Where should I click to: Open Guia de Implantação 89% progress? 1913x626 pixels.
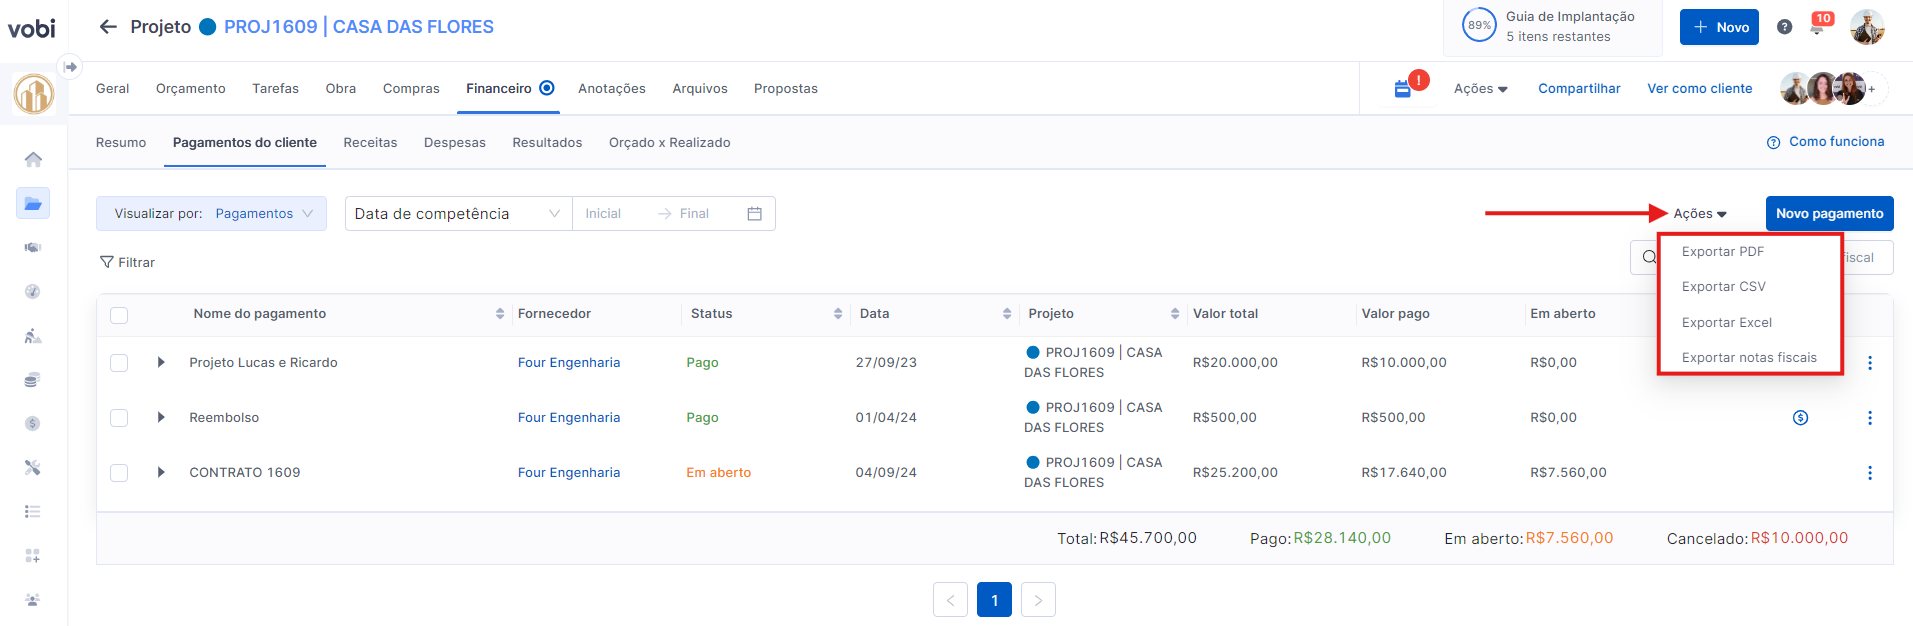(x=1552, y=27)
